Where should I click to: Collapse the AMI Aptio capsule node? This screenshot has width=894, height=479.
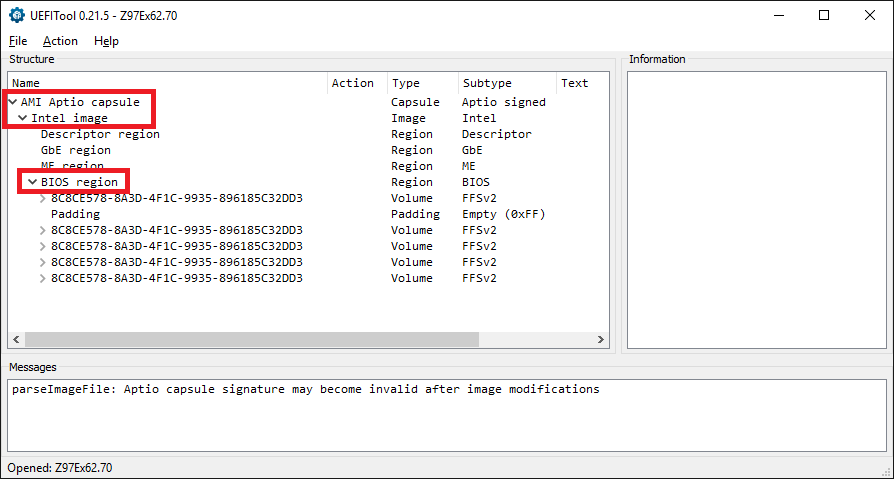pyautogui.click(x=13, y=102)
